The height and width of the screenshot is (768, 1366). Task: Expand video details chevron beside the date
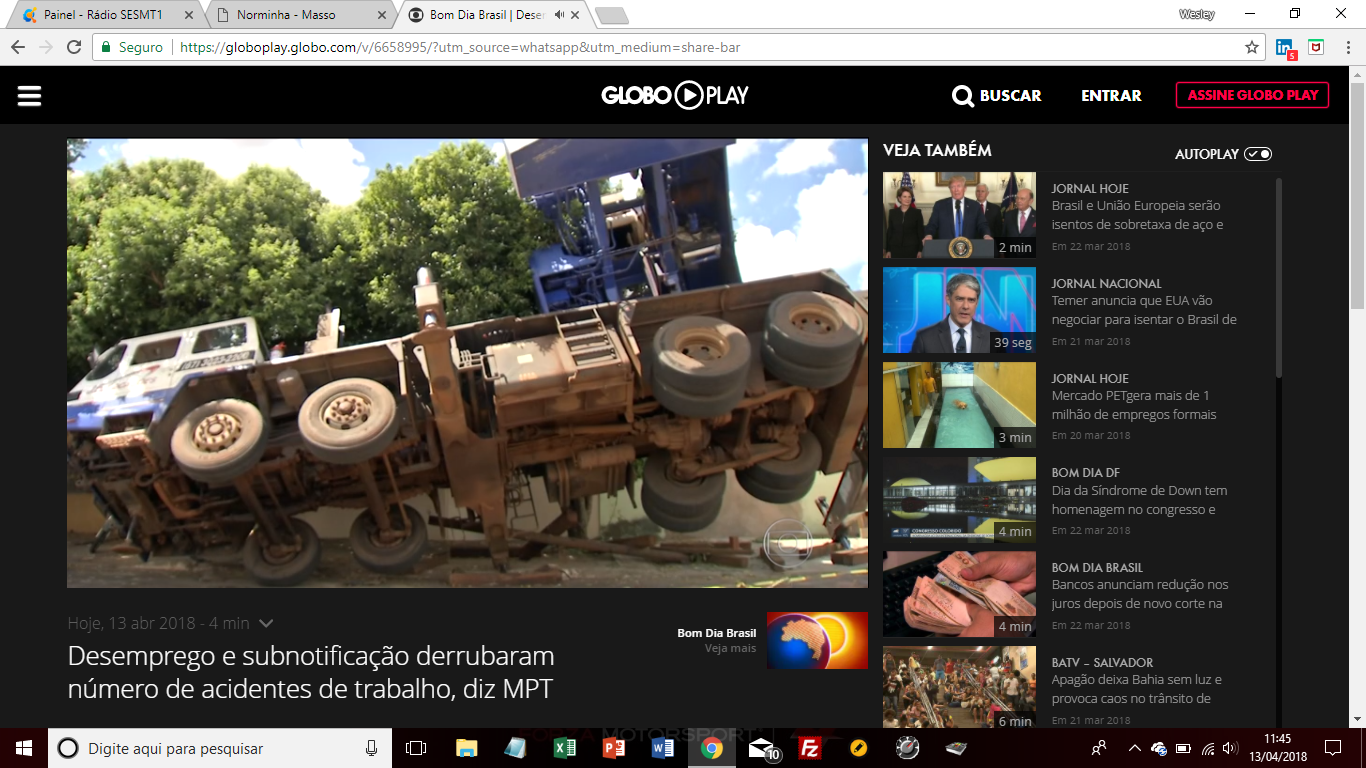tap(266, 623)
